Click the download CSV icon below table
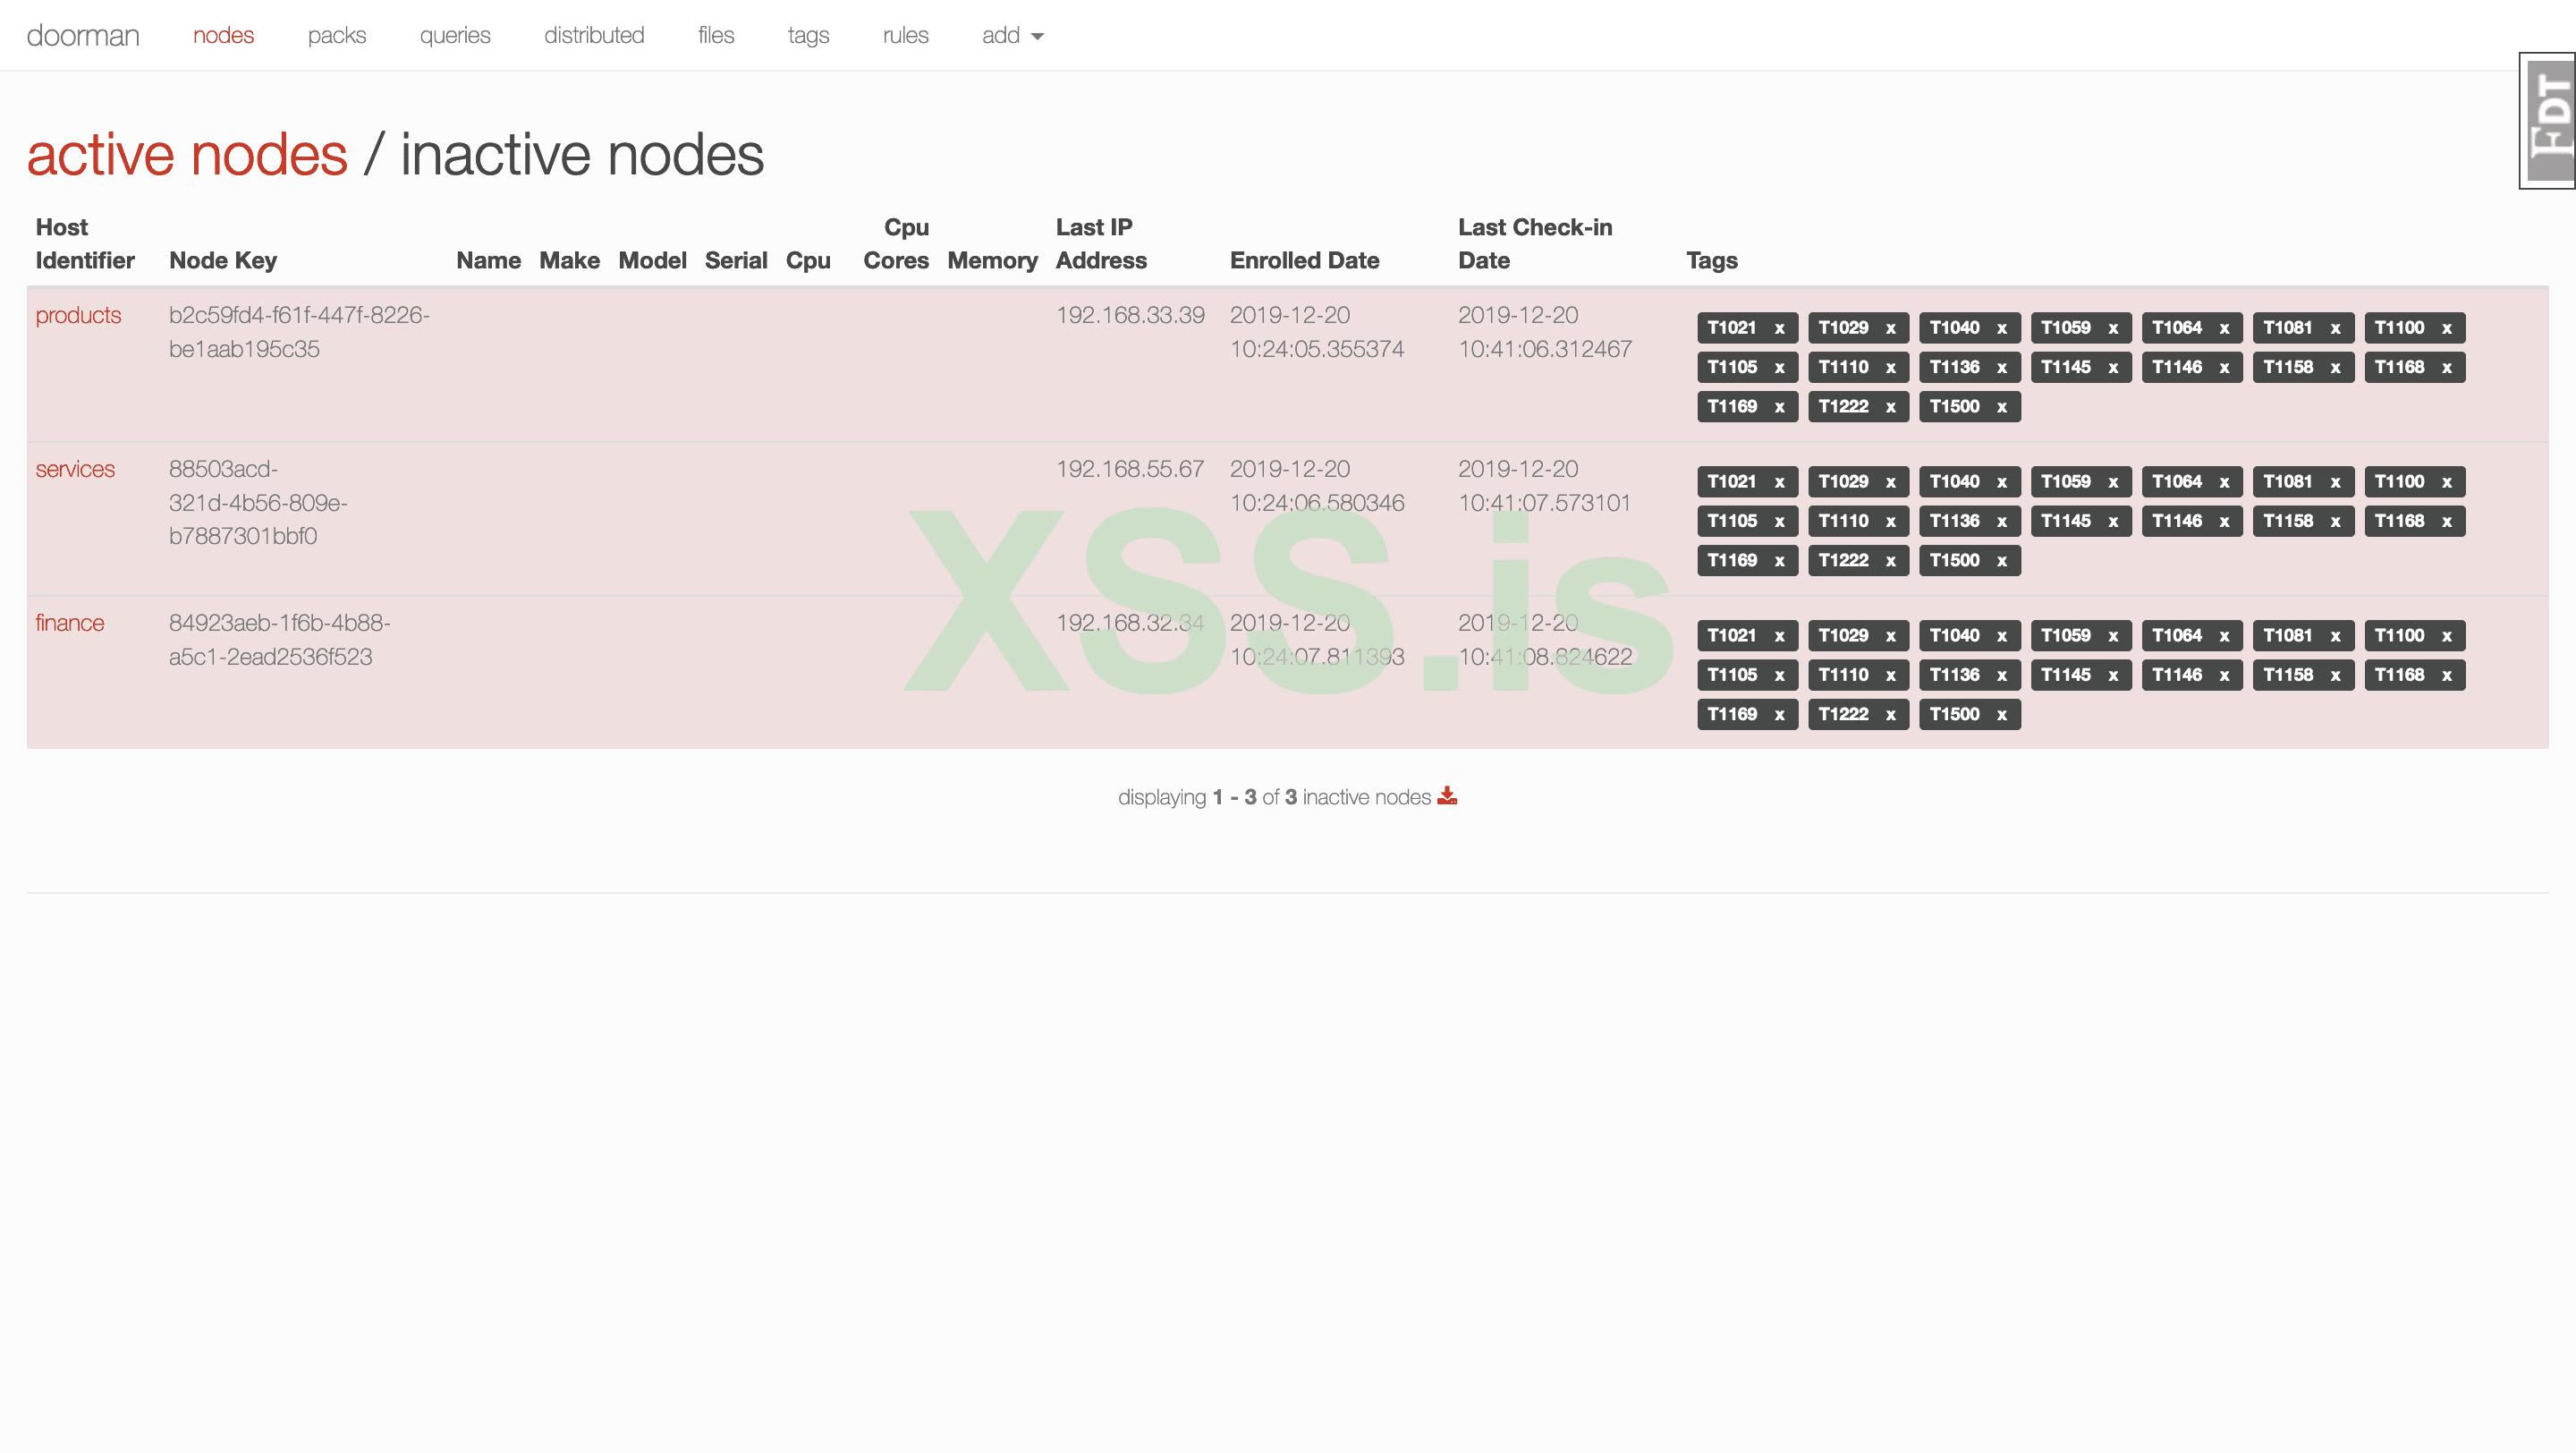 coord(1447,796)
